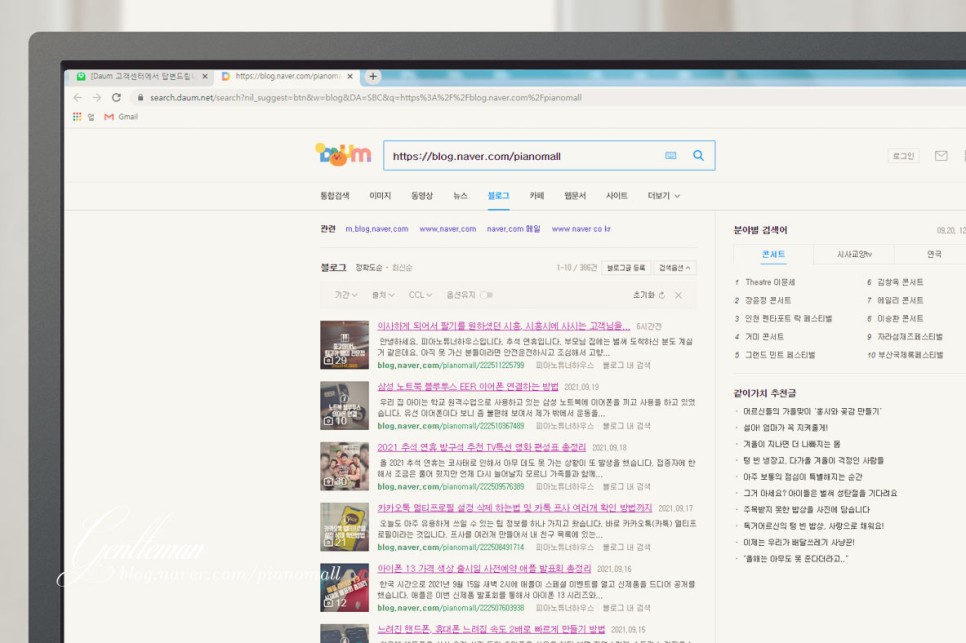Open the virtual keyboard icon in search box
The height and width of the screenshot is (643, 966).
pyautogui.click(x=671, y=156)
